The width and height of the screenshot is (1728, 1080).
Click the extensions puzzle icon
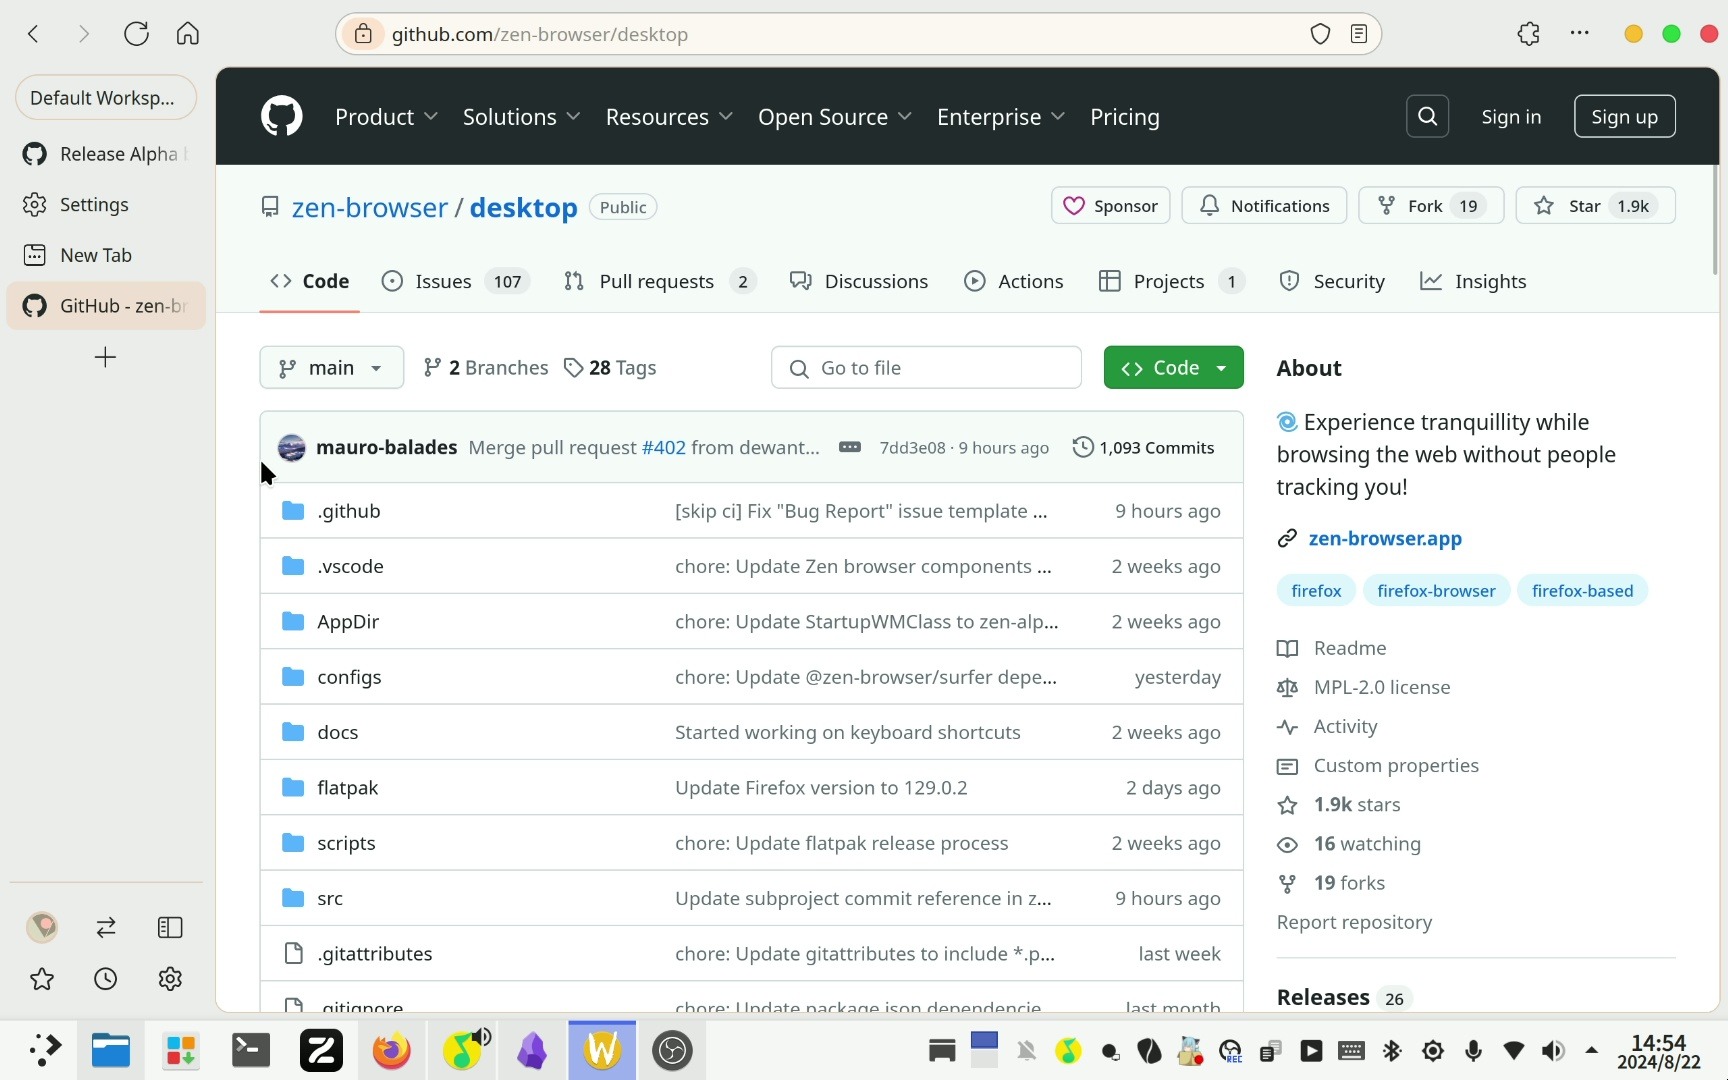tap(1528, 34)
